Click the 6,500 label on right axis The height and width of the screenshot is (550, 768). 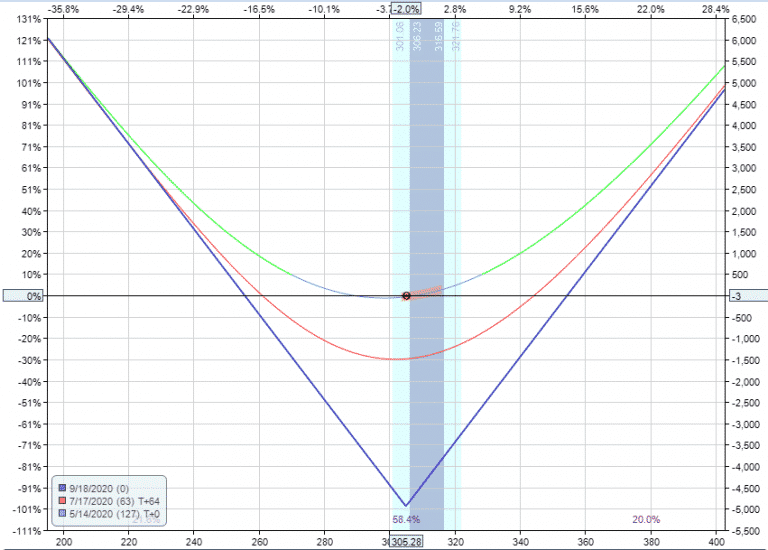coord(744,20)
